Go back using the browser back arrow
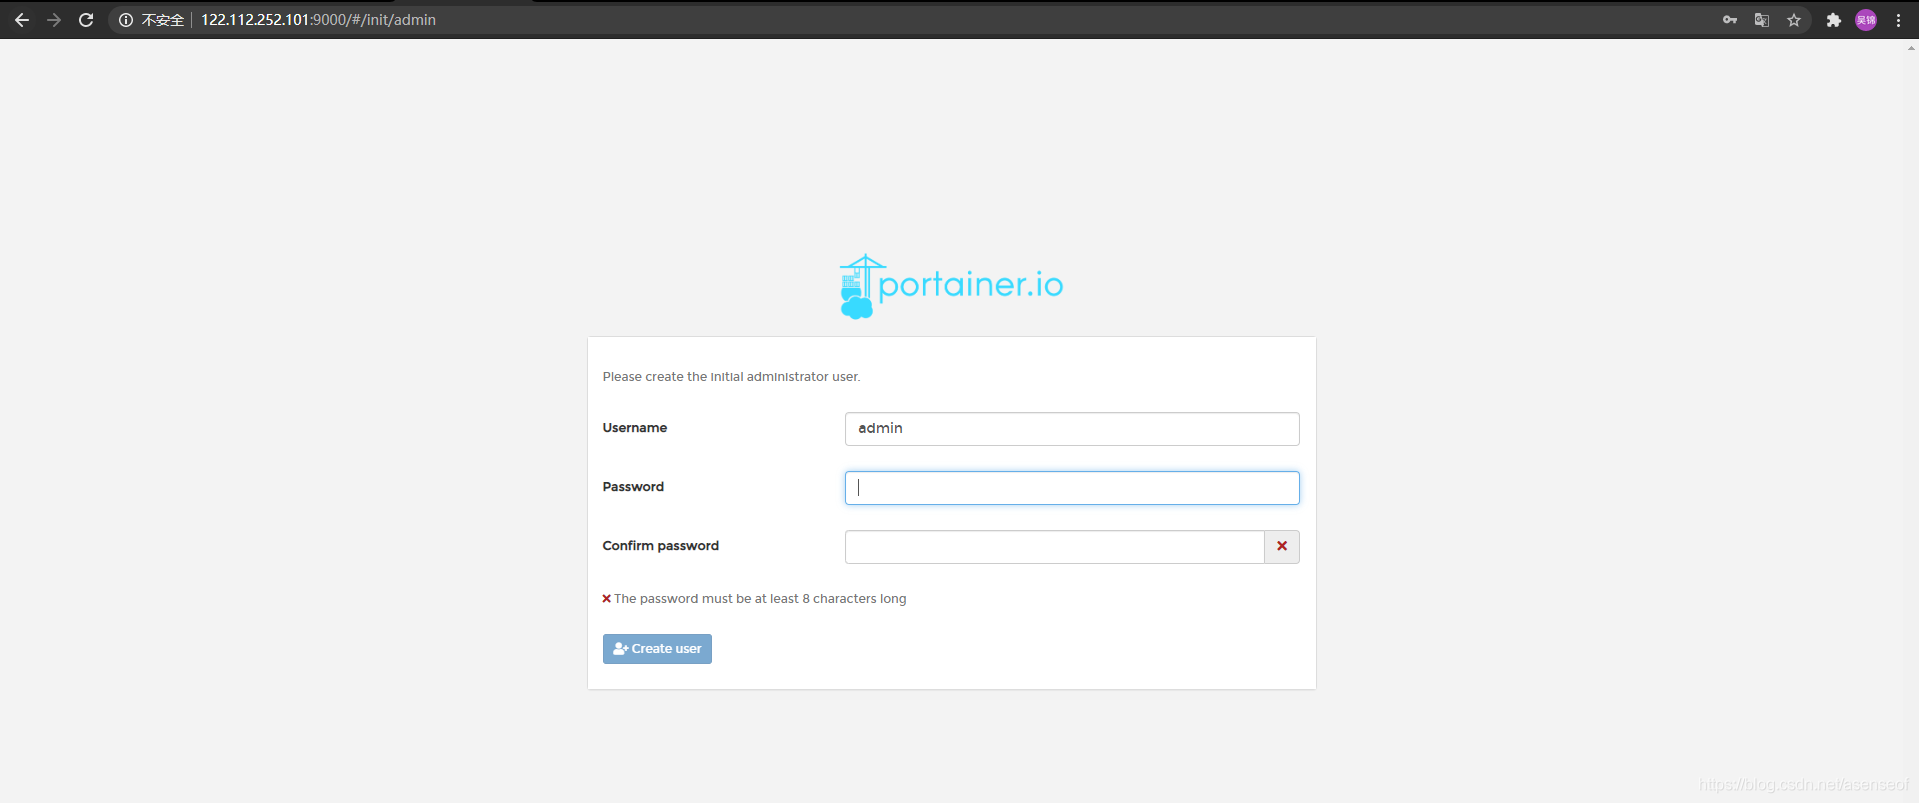1919x803 pixels. pyautogui.click(x=22, y=20)
